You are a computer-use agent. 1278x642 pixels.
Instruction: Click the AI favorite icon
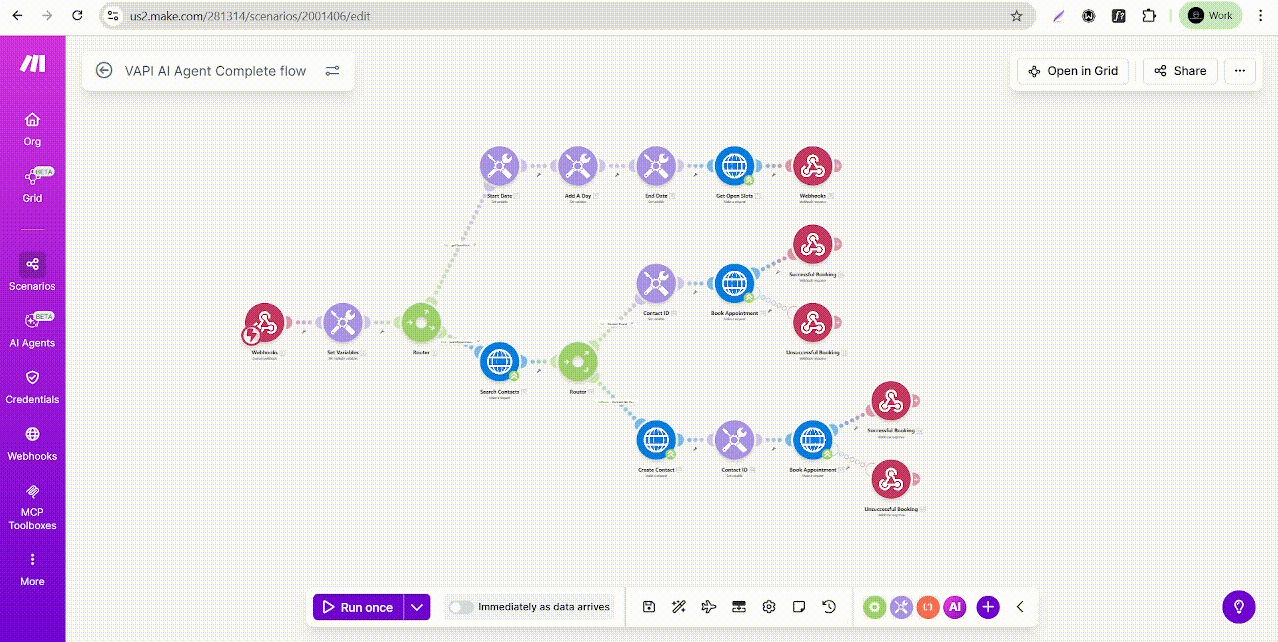click(x=955, y=607)
